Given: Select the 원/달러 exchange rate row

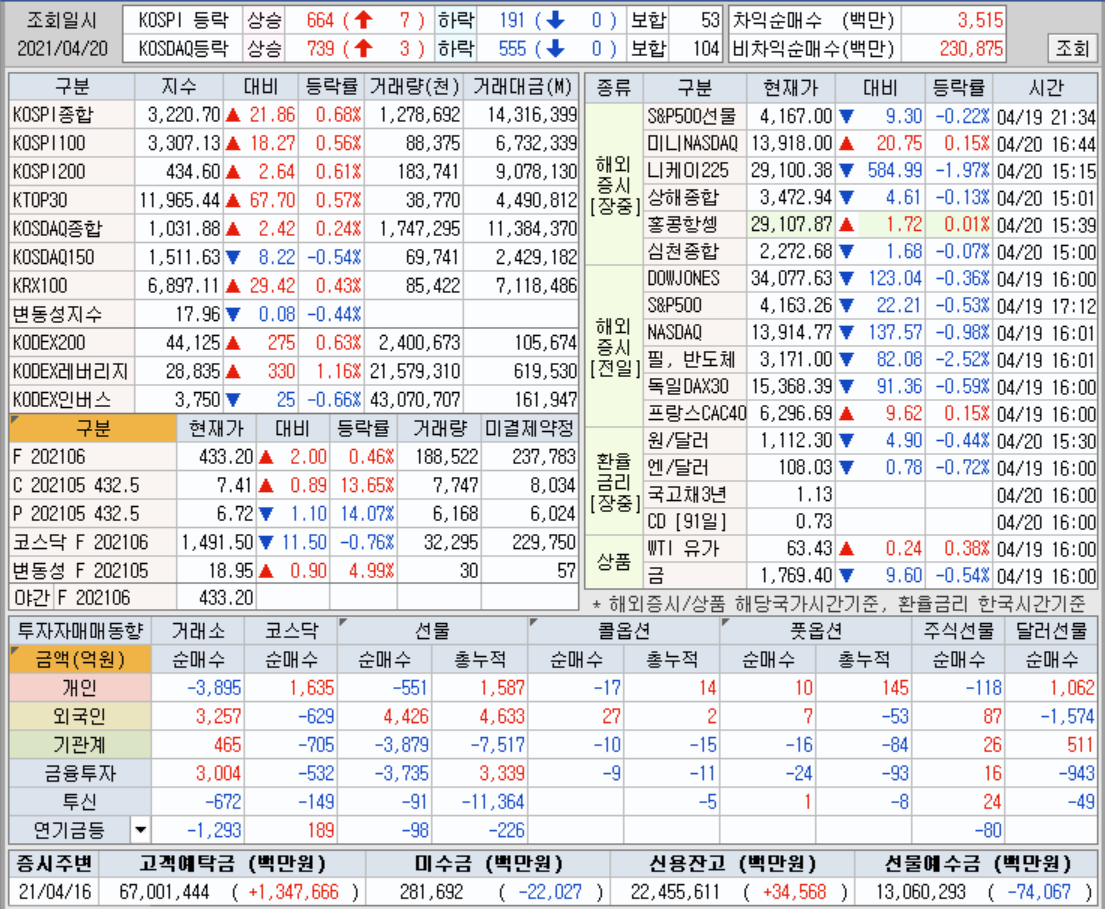Looking at the screenshot, I should click(x=870, y=440).
